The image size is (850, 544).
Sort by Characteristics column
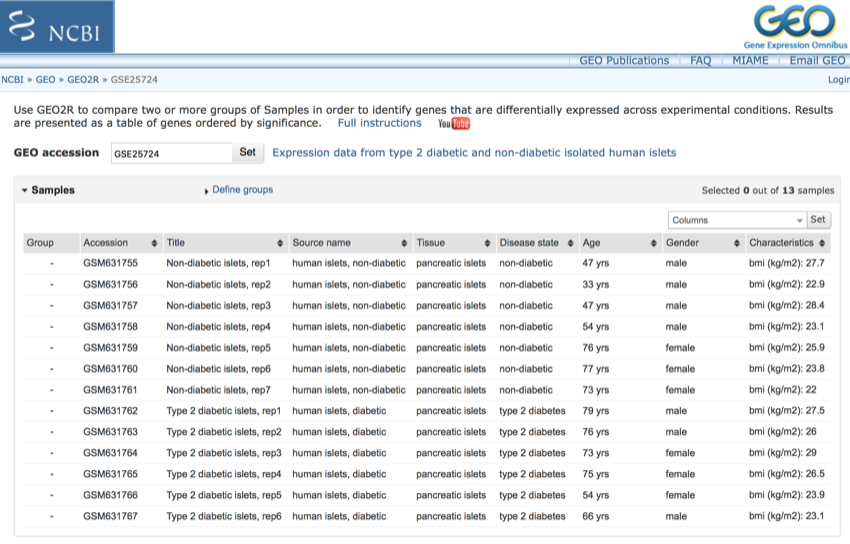coord(781,243)
